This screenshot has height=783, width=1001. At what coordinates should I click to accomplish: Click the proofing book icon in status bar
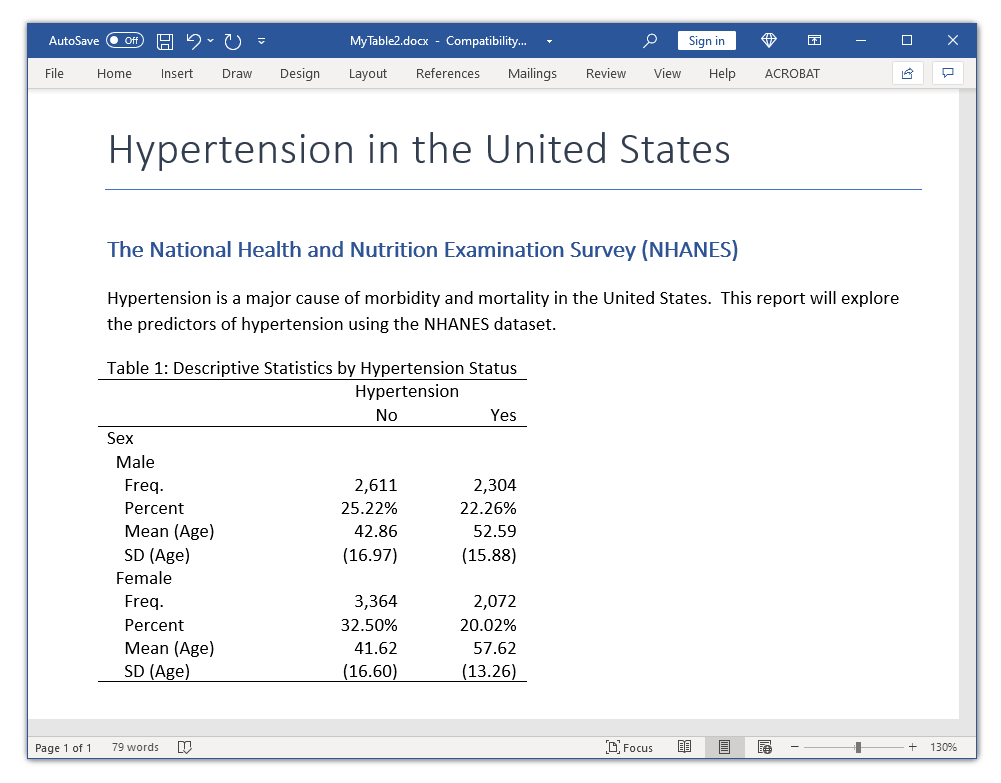click(x=184, y=747)
